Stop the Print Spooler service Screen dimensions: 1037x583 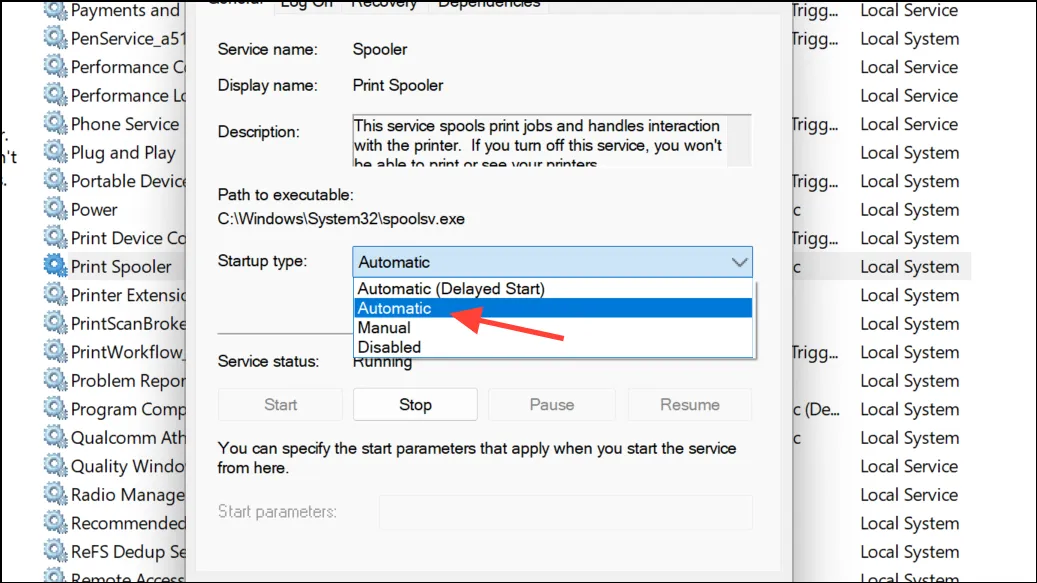pyautogui.click(x=415, y=405)
